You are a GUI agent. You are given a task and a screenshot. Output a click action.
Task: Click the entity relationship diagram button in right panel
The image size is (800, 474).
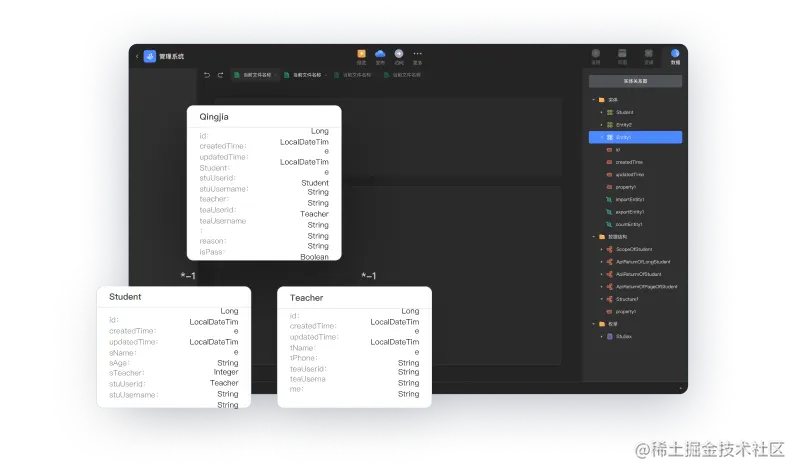[635, 81]
